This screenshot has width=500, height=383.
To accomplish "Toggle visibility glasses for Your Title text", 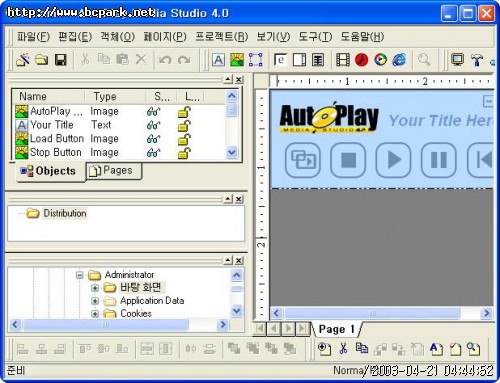I will 153,125.
